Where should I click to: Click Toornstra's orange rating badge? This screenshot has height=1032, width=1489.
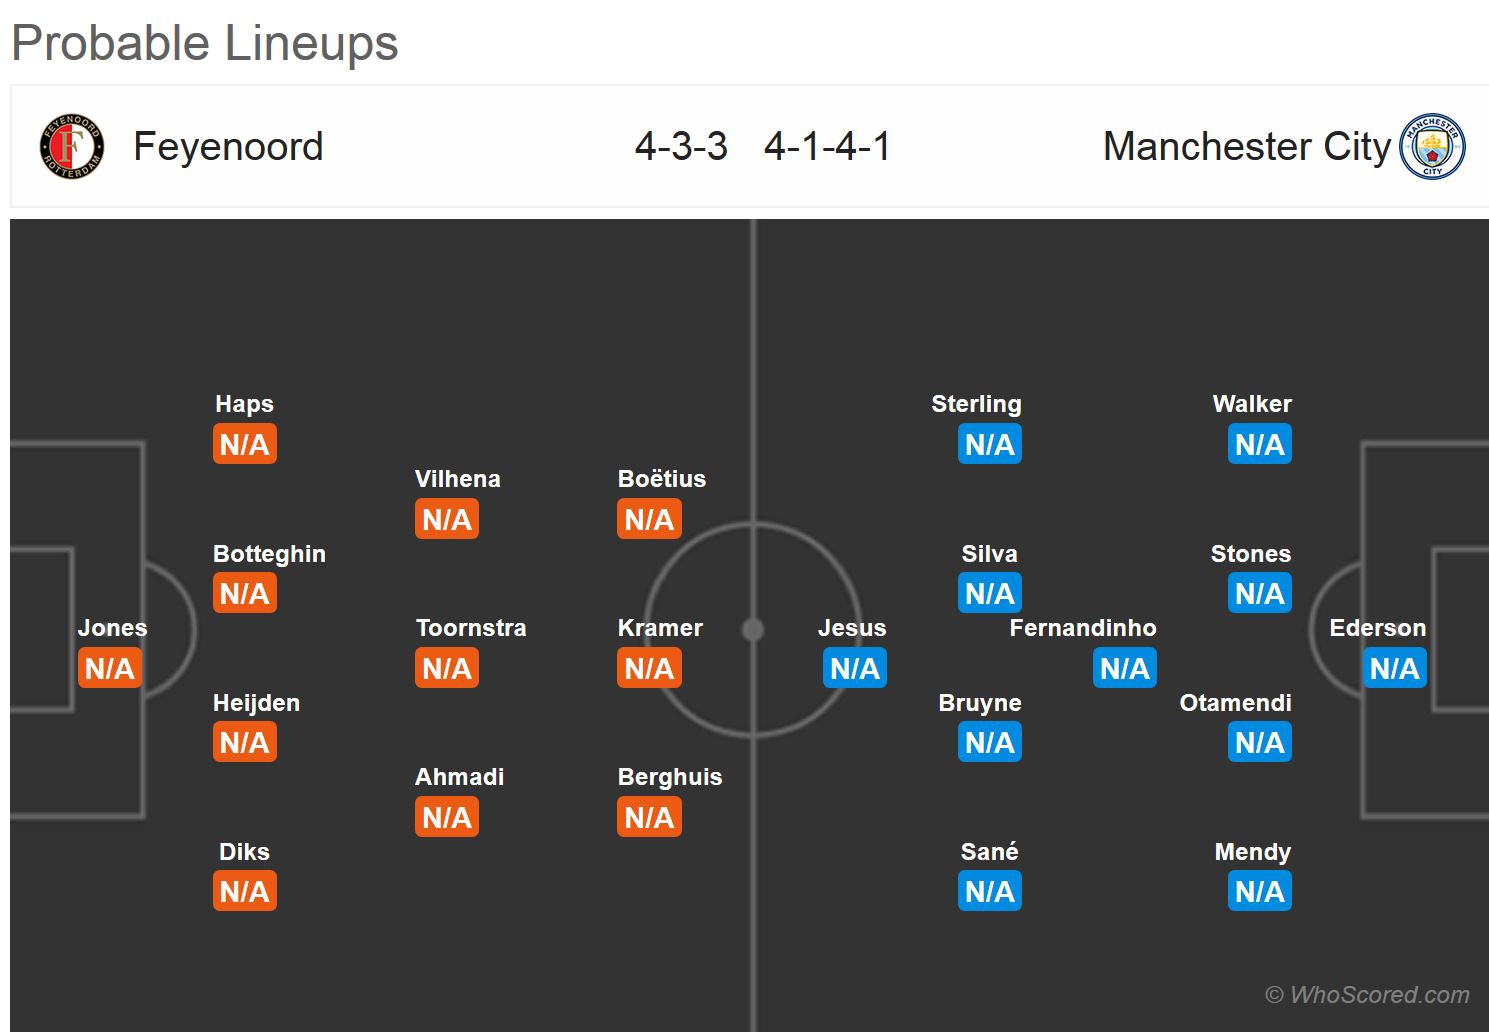point(447,668)
